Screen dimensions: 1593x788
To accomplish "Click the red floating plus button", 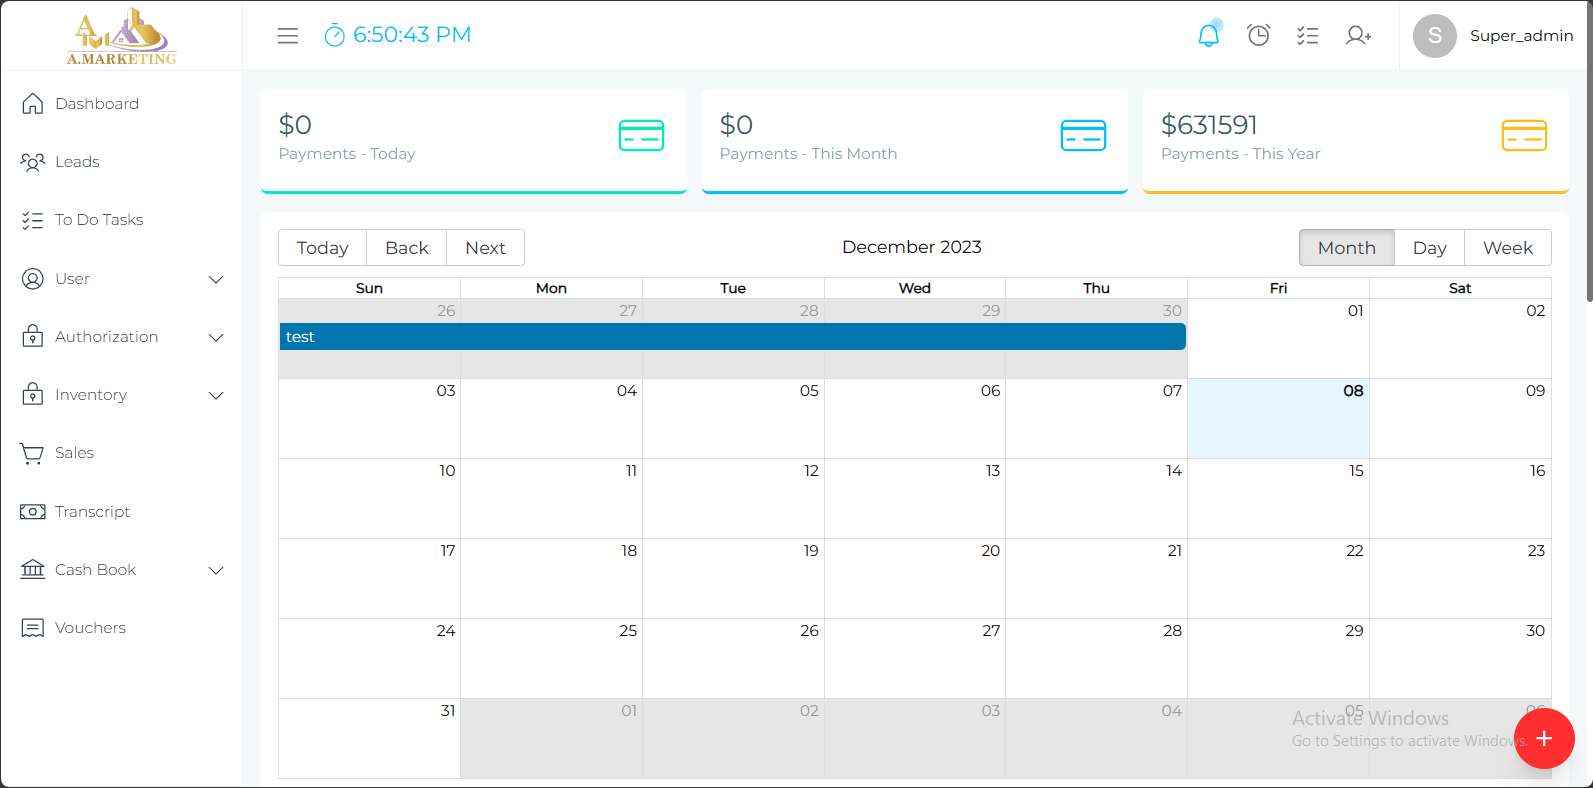I will point(1544,739).
